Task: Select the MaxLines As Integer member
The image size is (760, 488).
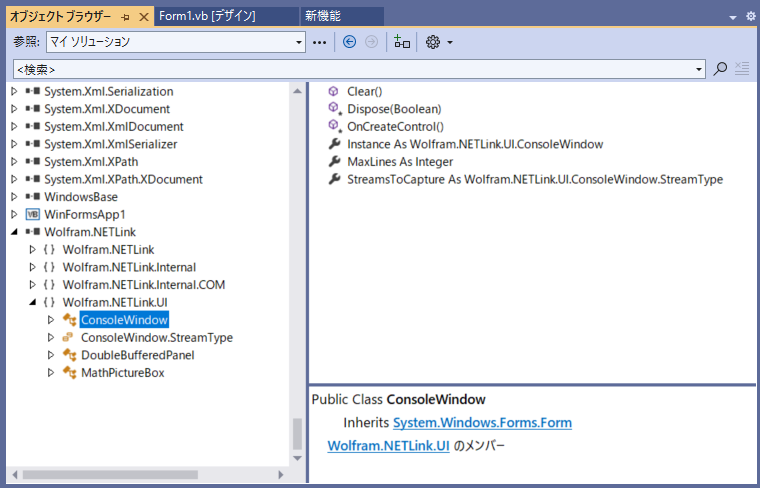Action: point(400,161)
